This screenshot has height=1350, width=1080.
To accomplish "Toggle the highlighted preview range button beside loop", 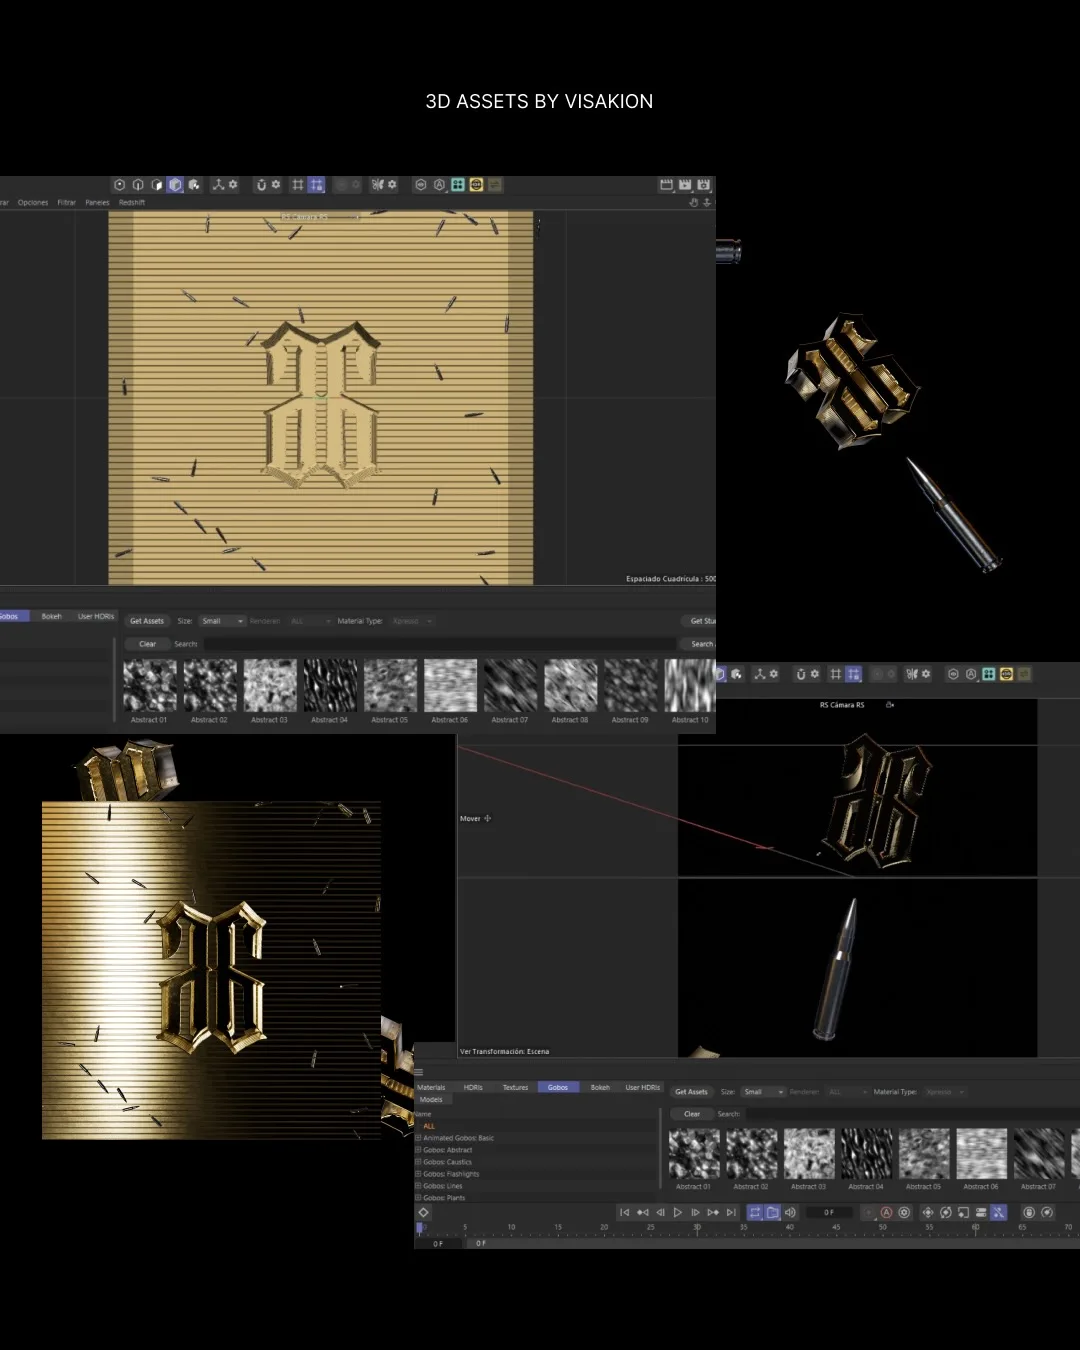I will click(772, 1212).
